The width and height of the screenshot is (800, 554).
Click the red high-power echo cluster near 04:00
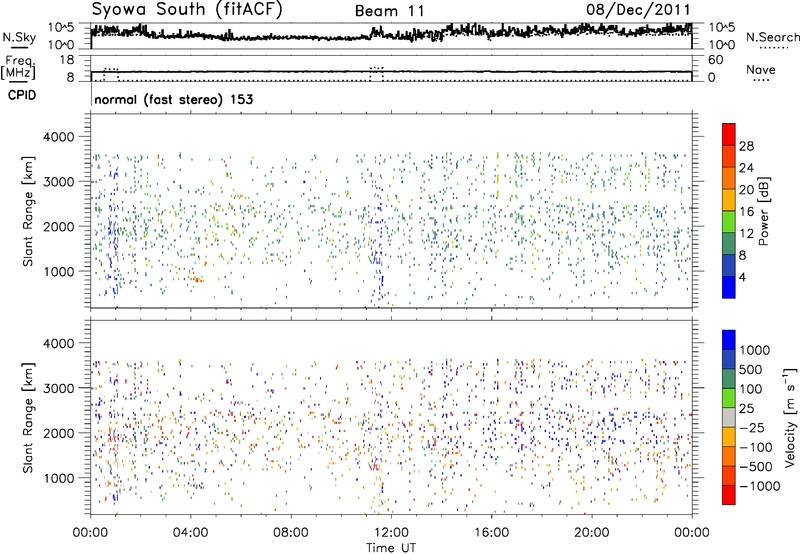(196, 280)
